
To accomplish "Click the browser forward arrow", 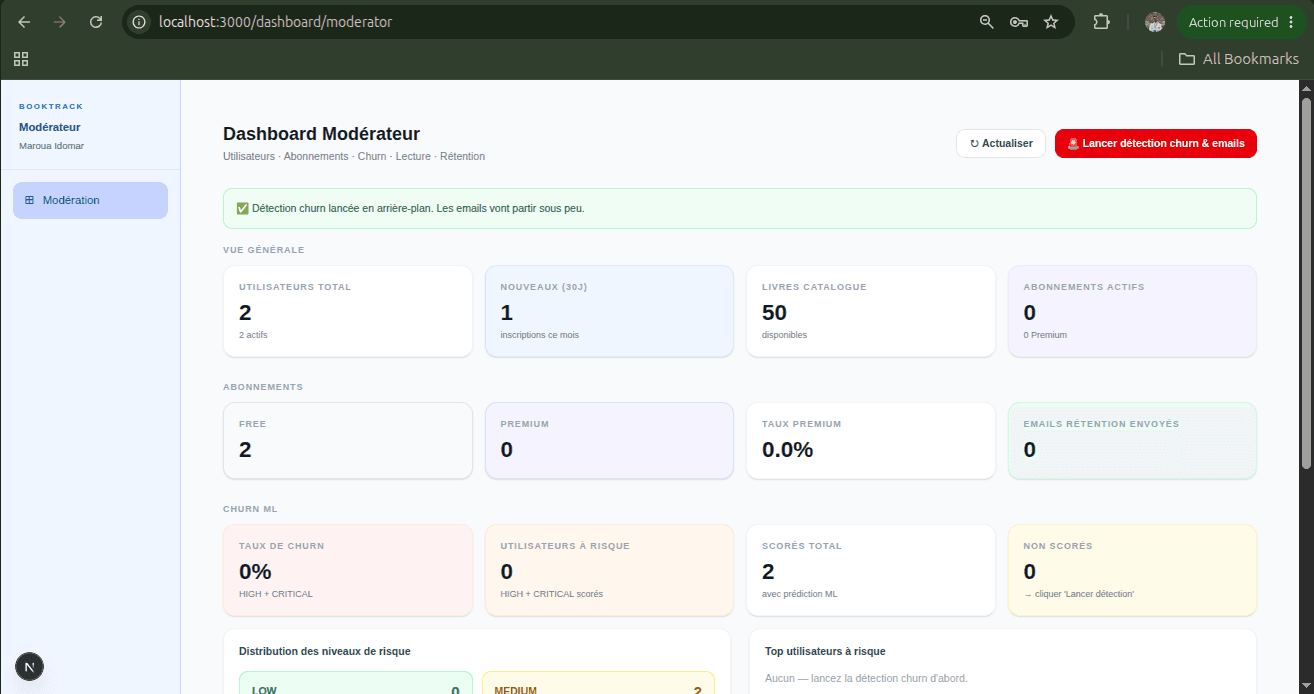I will [60, 22].
